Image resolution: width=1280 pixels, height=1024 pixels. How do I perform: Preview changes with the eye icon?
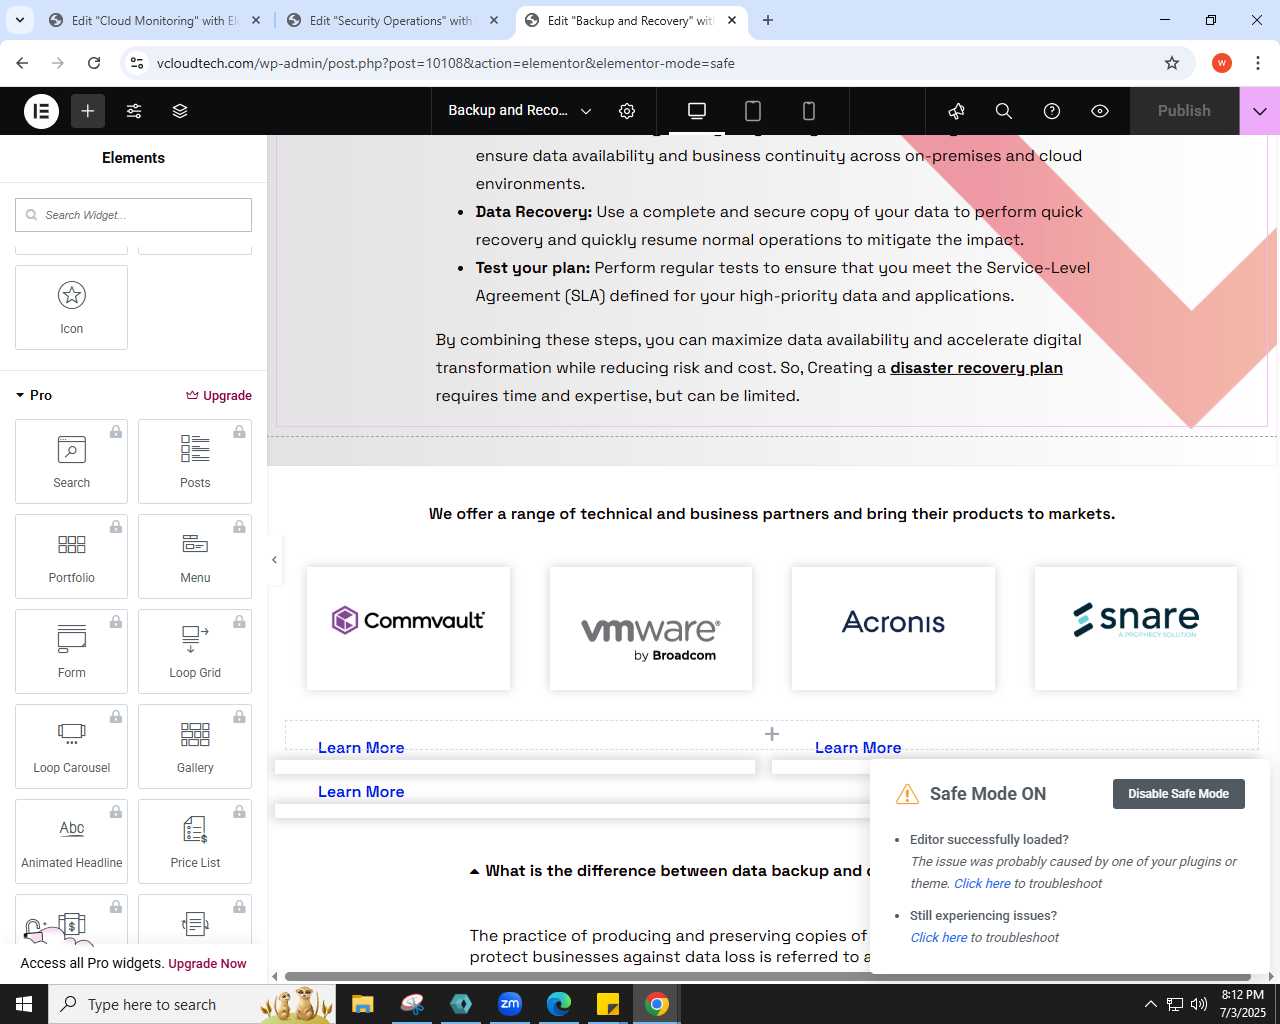pyautogui.click(x=1100, y=111)
